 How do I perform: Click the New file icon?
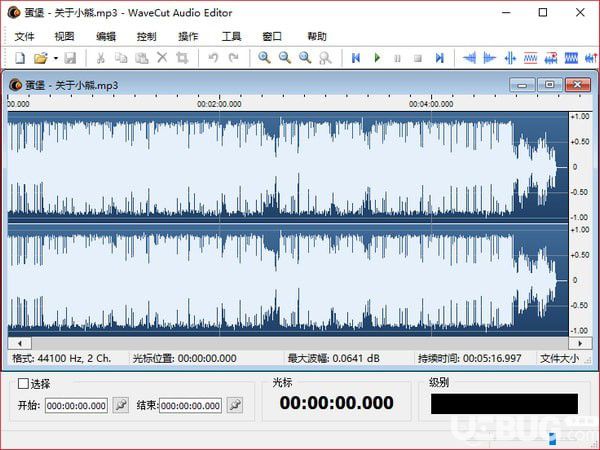[20, 58]
